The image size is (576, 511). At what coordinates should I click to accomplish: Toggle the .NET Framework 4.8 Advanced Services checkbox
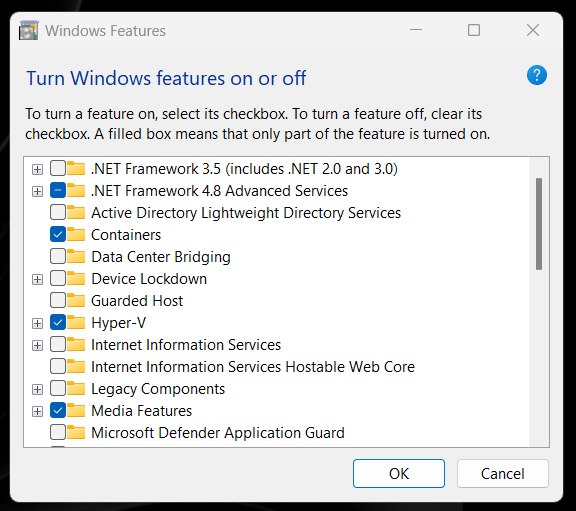[x=58, y=190]
